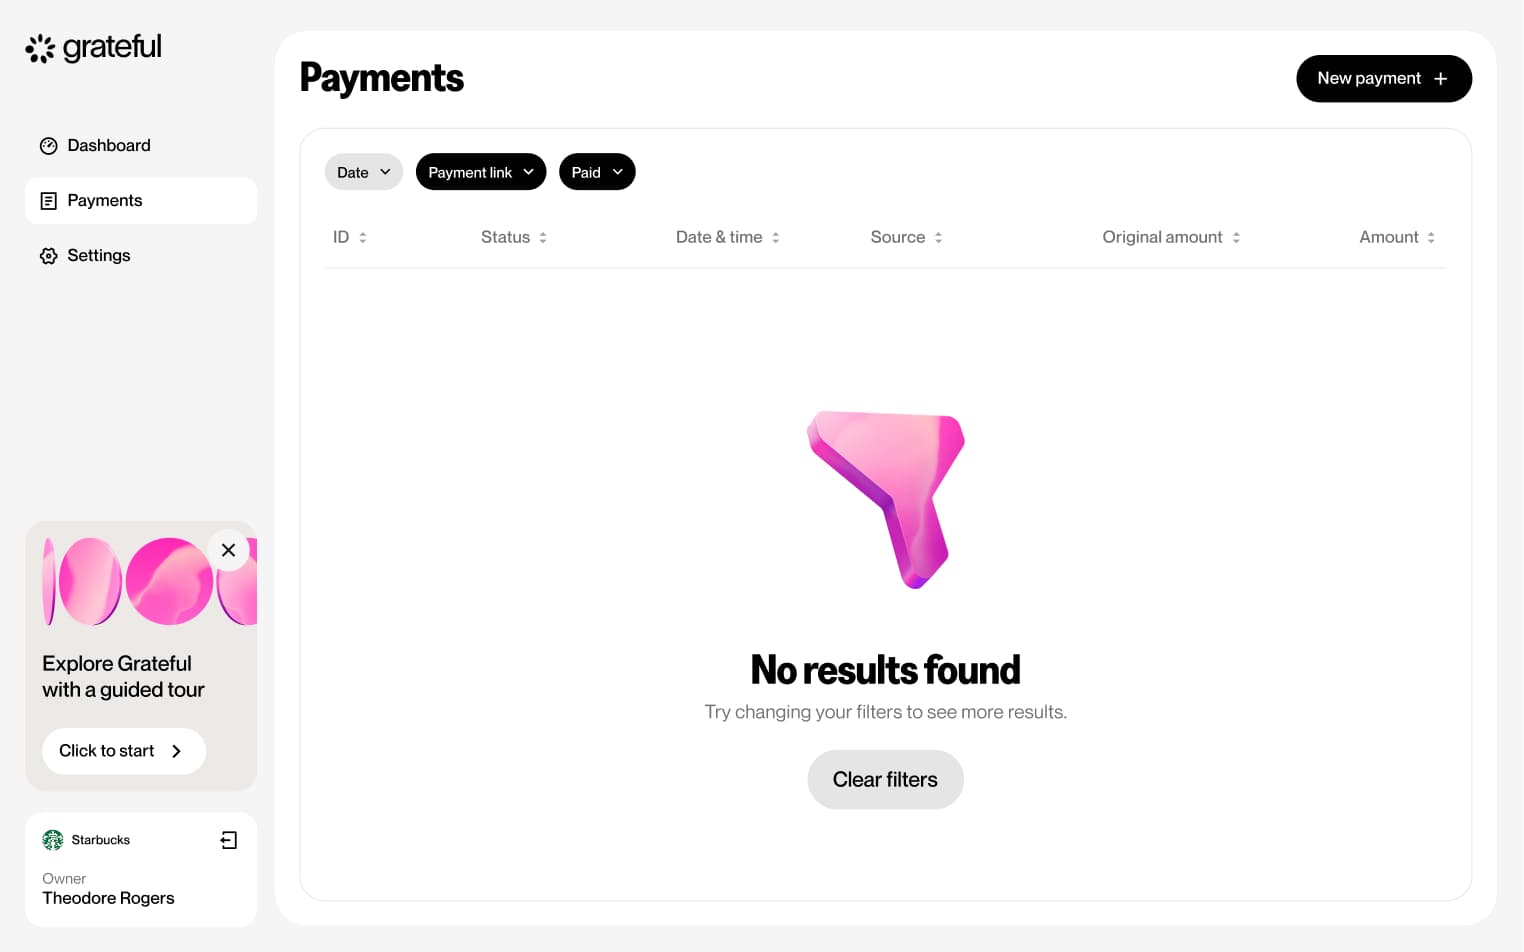This screenshot has width=1524, height=952.
Task: Go to the Dashboard page
Action: [x=109, y=146]
